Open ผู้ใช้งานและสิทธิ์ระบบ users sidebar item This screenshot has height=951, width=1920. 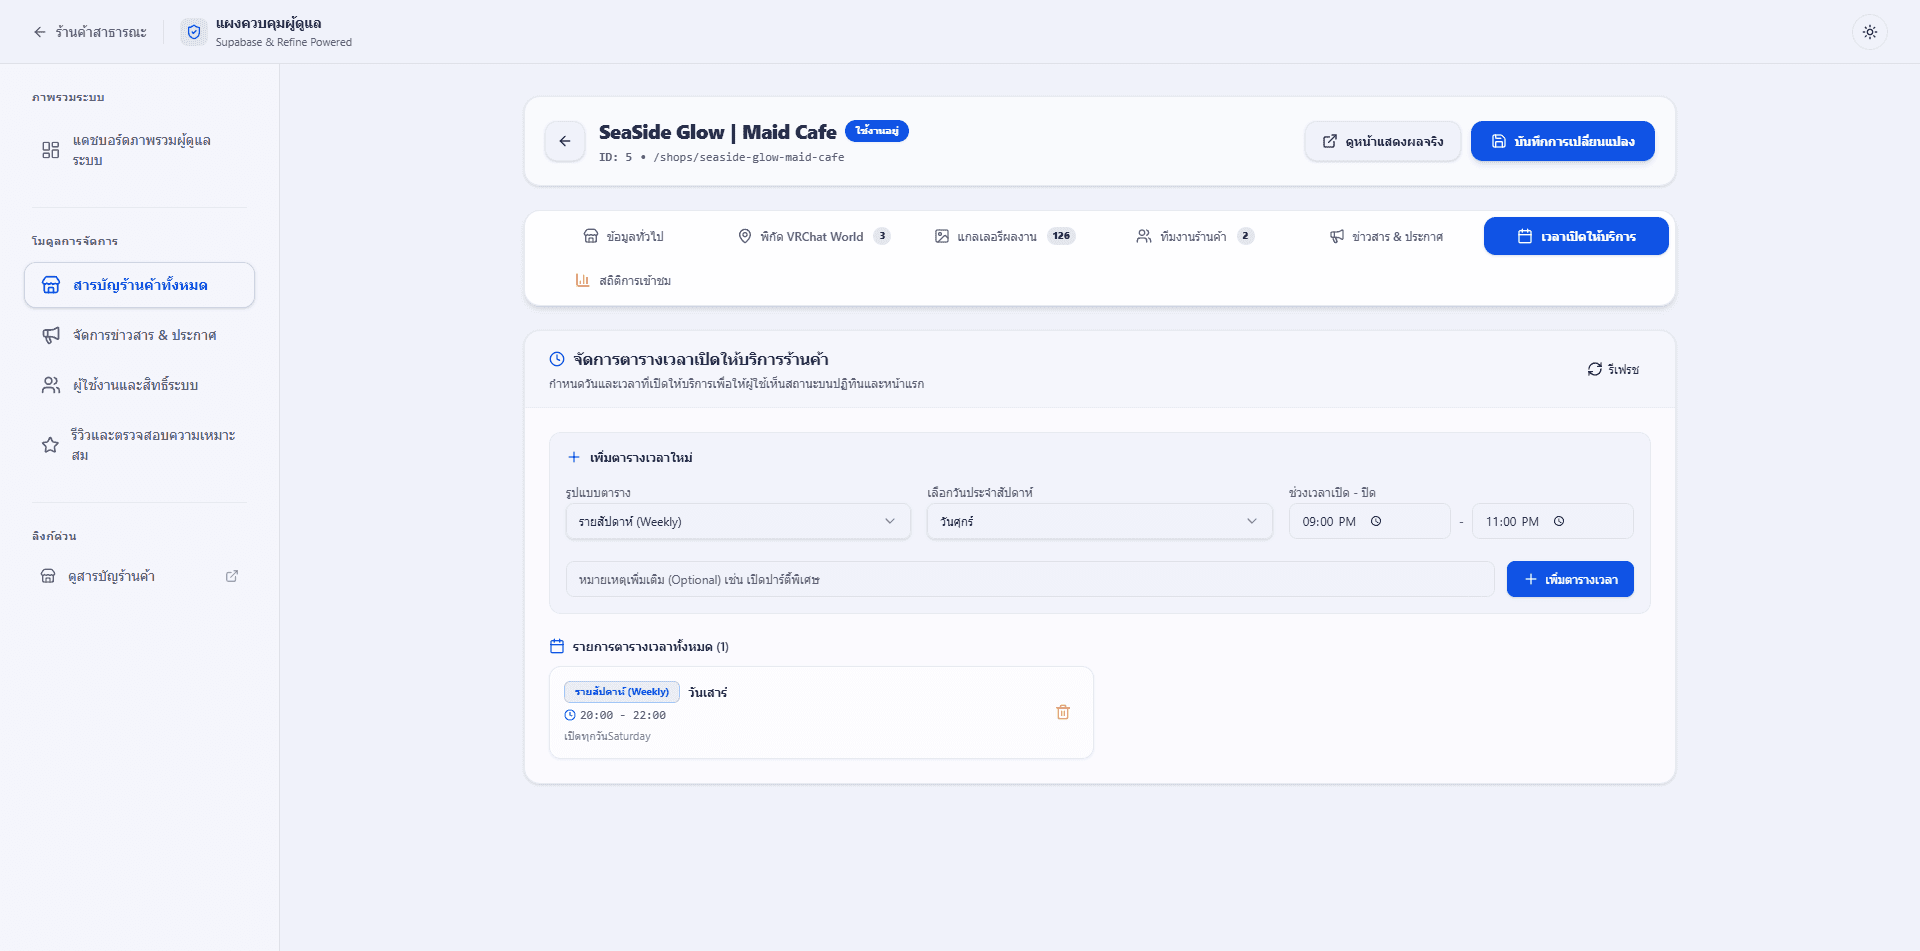pyautogui.click(x=139, y=385)
